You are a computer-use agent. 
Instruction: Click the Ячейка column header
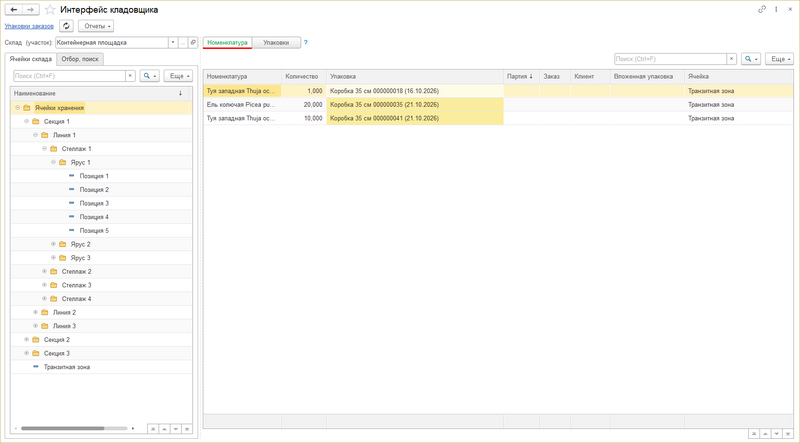pyautogui.click(x=739, y=77)
